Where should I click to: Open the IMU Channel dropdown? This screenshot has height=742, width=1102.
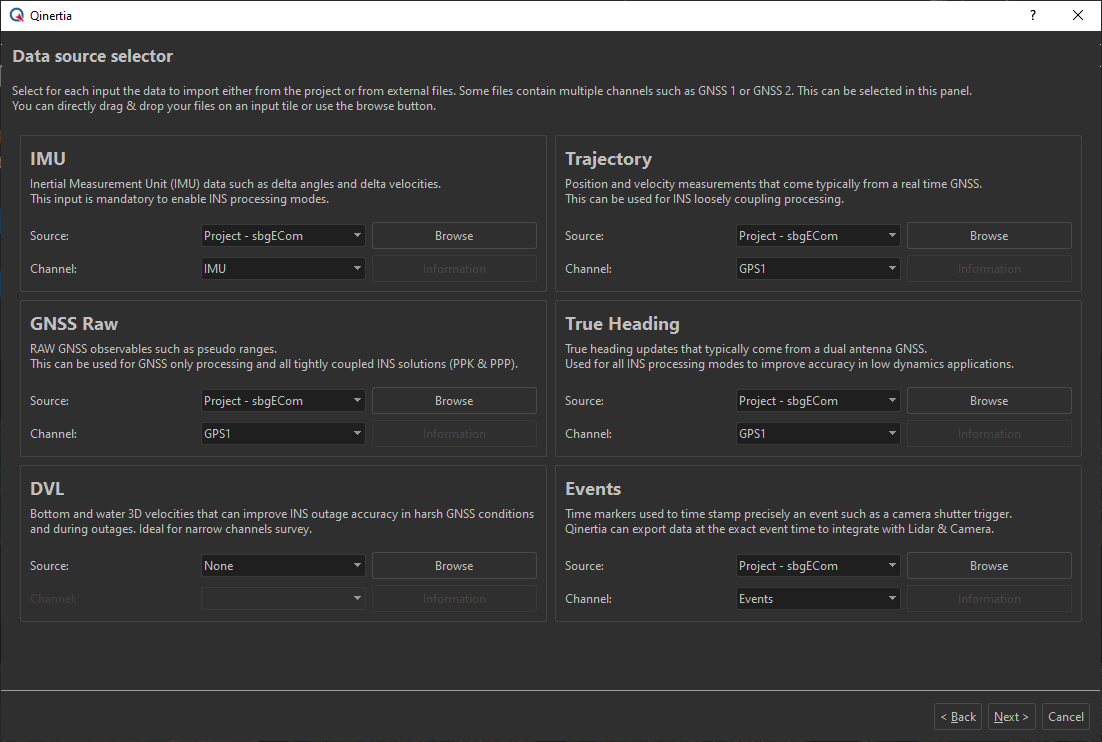pyautogui.click(x=283, y=269)
